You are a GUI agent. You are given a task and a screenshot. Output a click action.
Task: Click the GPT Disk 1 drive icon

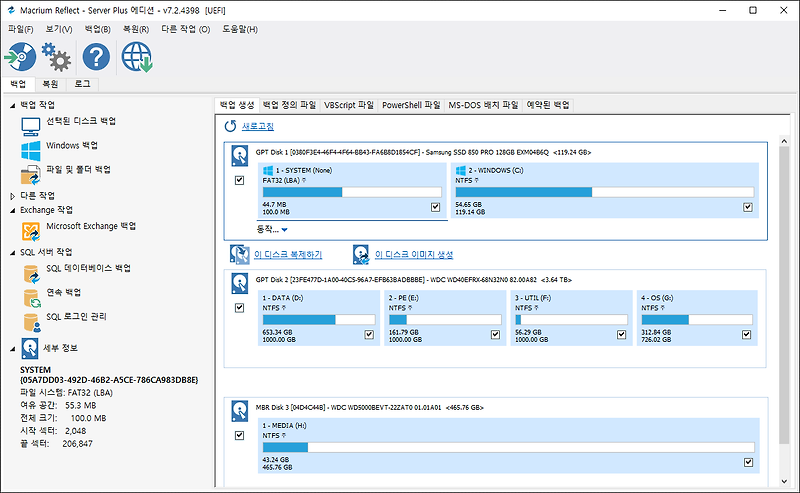(x=240, y=156)
